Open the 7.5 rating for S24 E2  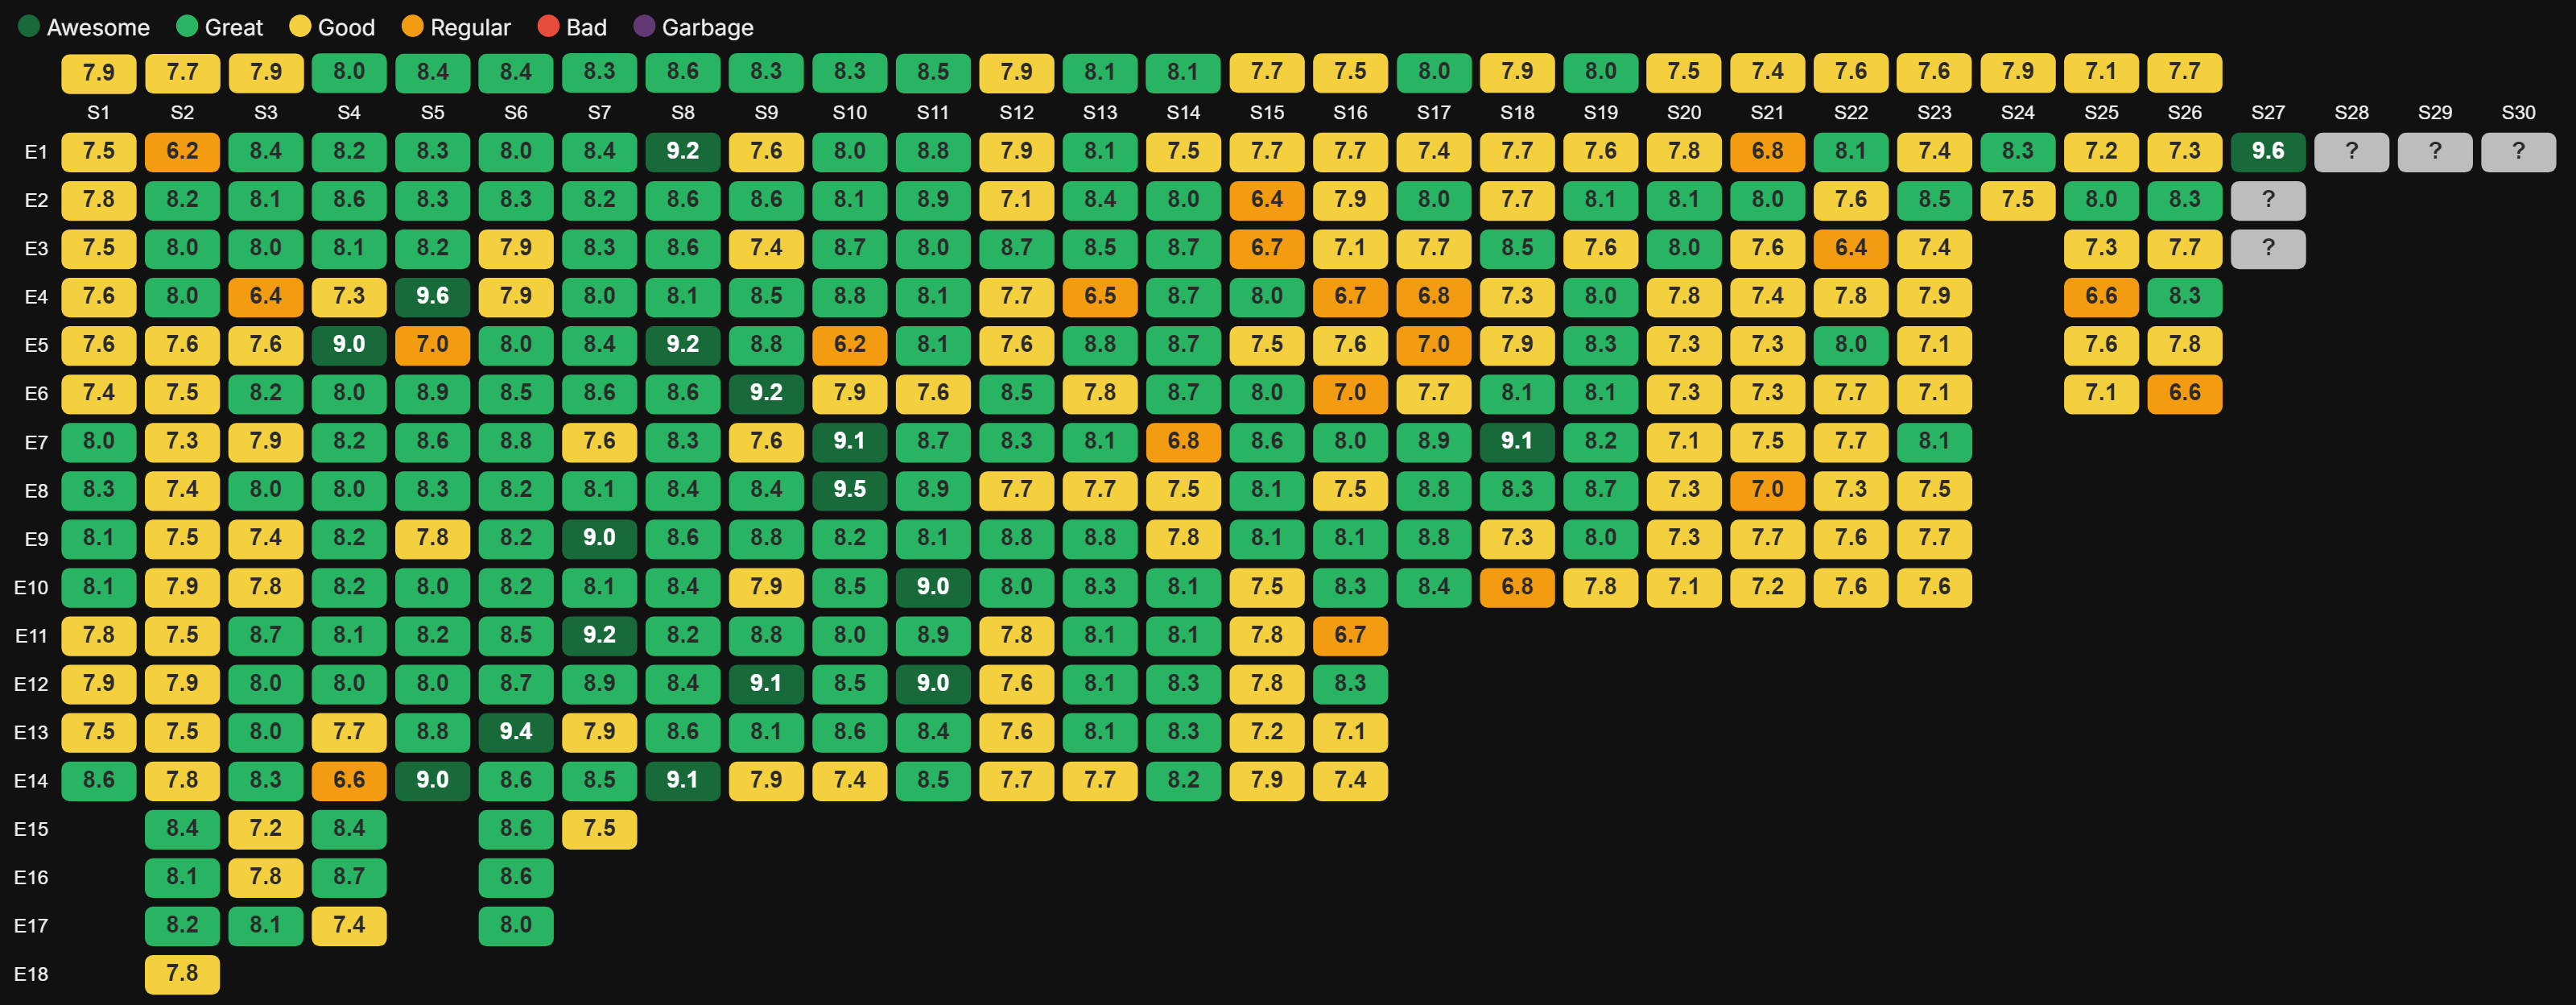(x=2018, y=200)
